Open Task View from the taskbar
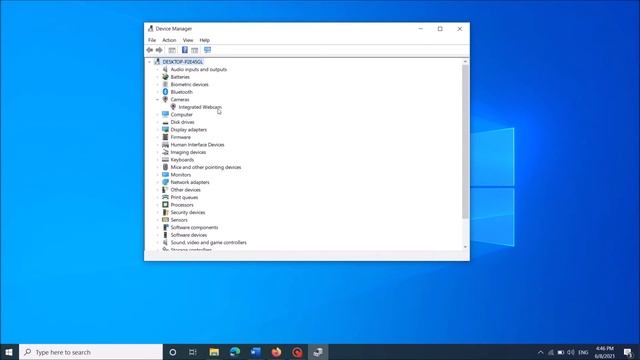The image size is (640, 360). (x=193, y=352)
